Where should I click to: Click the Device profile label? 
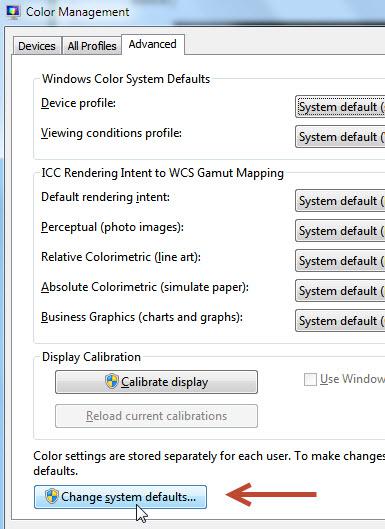[x=78, y=103]
